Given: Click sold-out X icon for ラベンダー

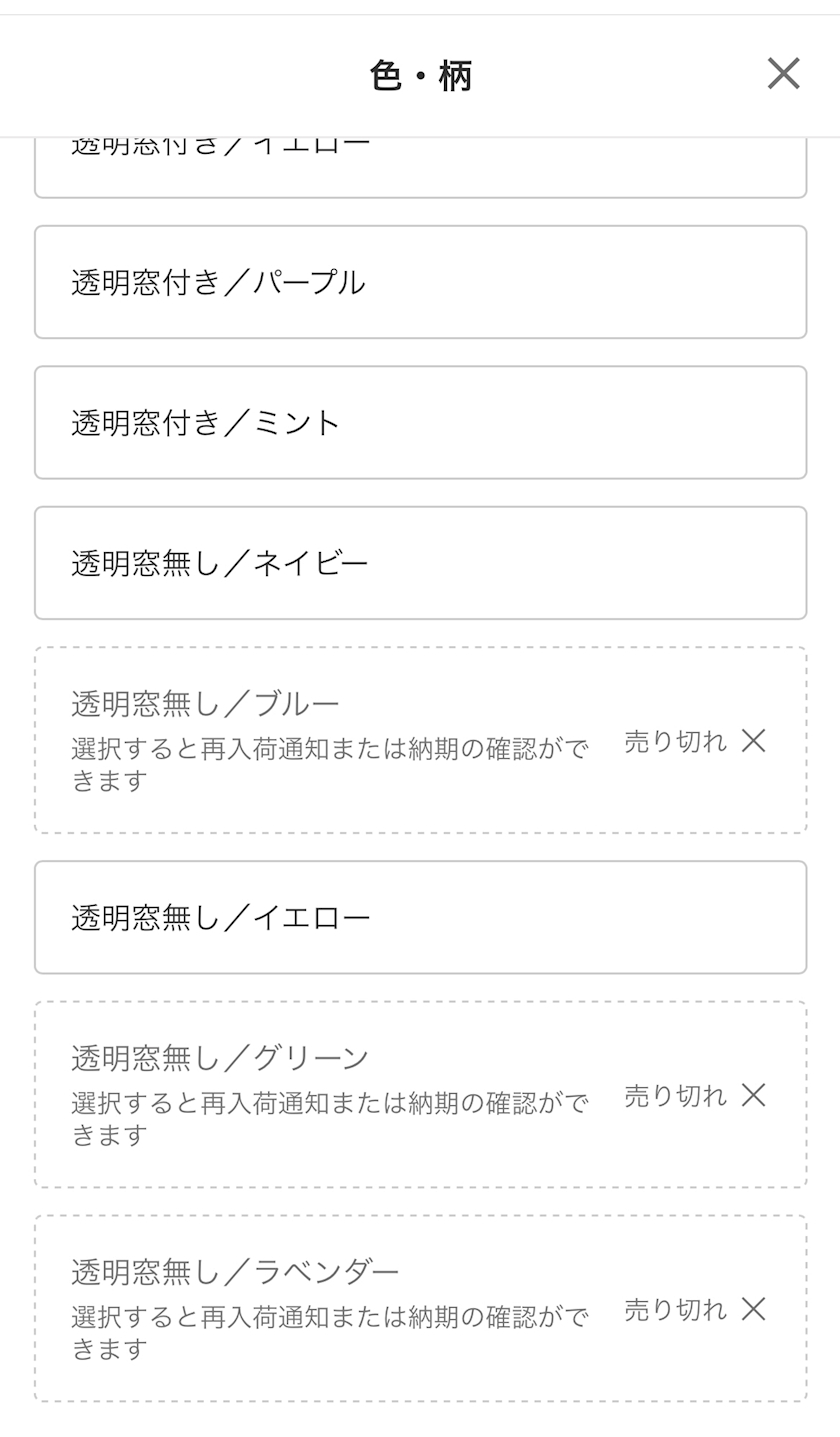Looking at the screenshot, I should coord(753,1309).
